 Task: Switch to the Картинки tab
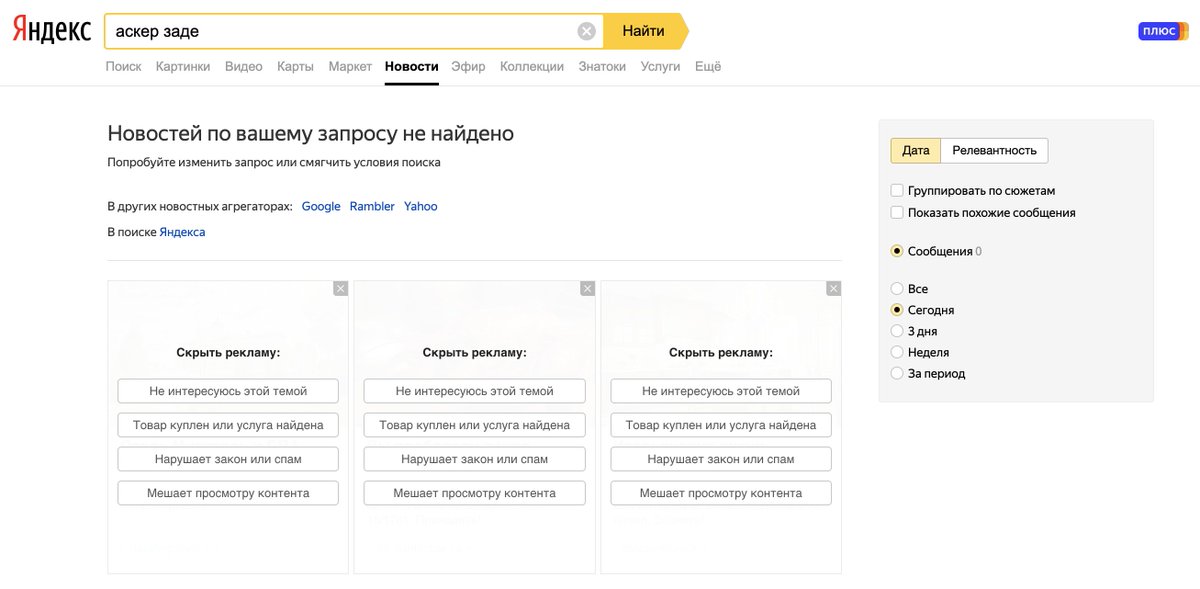coord(183,66)
